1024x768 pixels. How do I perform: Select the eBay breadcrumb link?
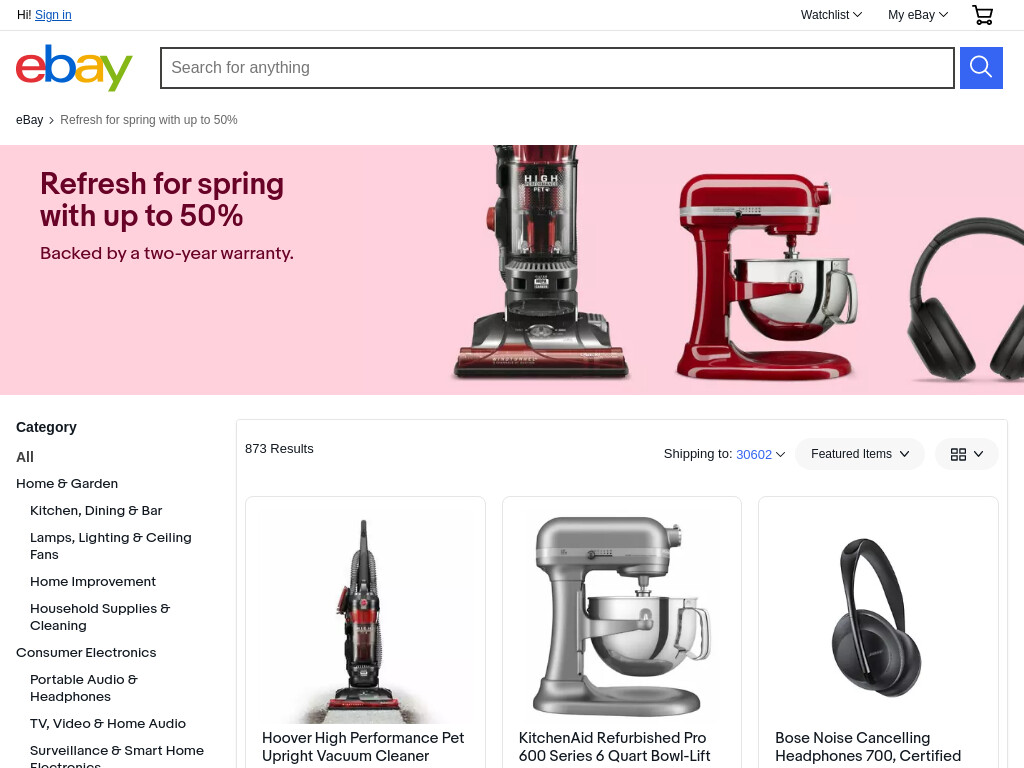[29, 120]
